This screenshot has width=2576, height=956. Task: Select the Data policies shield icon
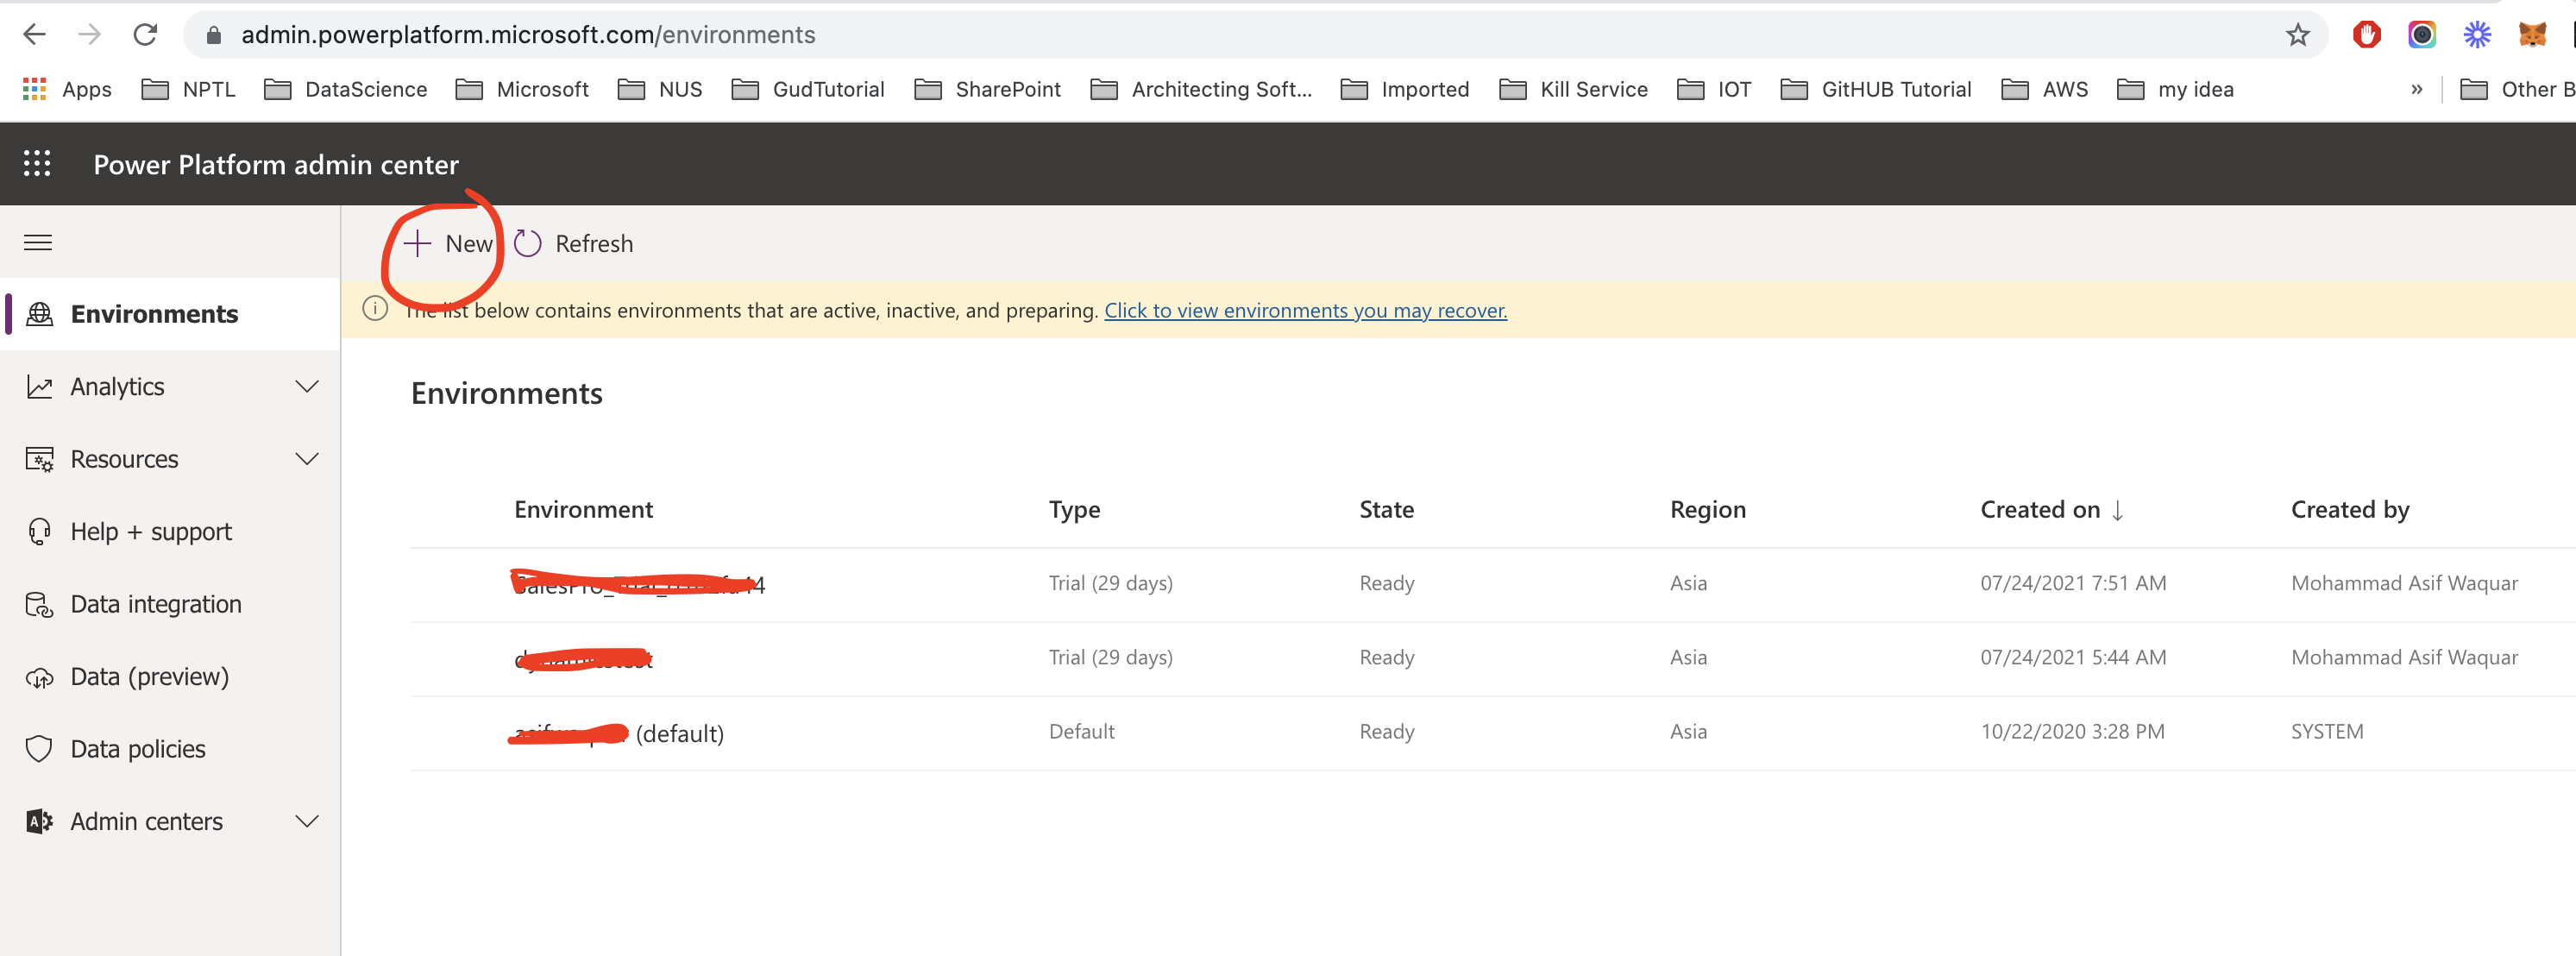(39, 747)
